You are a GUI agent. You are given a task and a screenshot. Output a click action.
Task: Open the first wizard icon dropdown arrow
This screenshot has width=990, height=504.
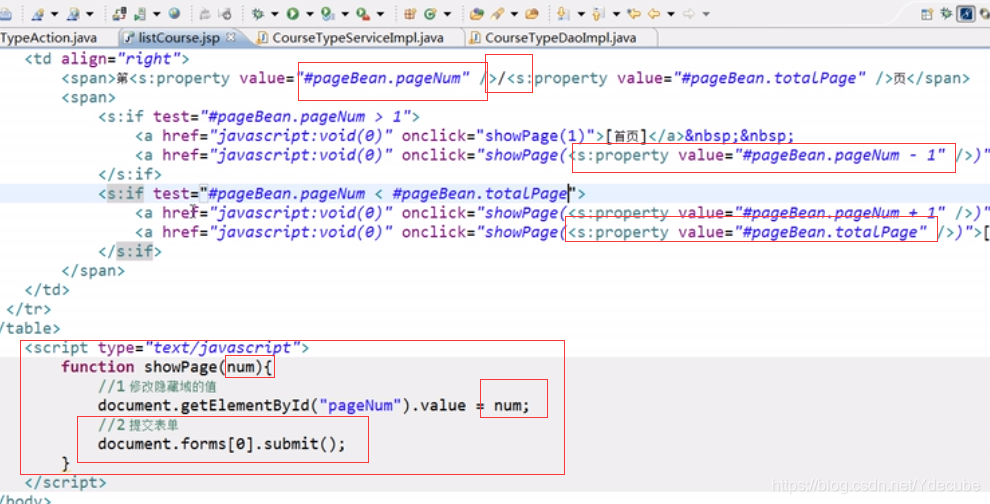coord(54,13)
